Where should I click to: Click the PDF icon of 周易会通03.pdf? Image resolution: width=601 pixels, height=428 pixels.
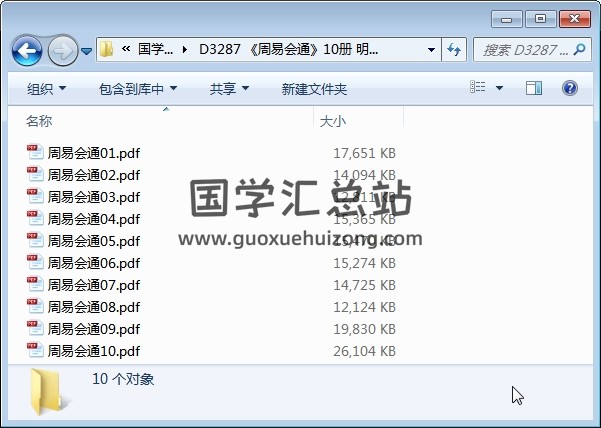[x=35, y=195]
